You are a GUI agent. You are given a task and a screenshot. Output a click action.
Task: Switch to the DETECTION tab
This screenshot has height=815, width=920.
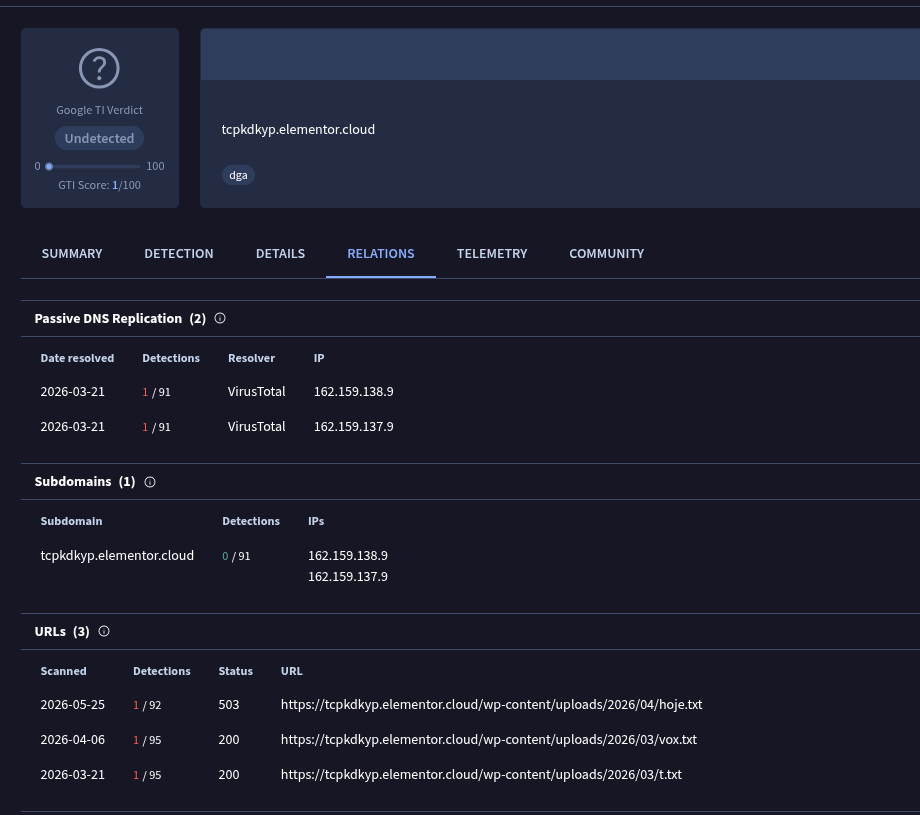tap(179, 253)
